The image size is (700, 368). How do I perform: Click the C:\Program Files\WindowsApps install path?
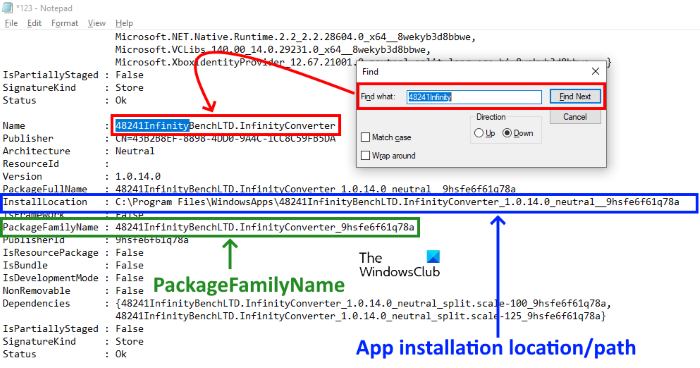(397, 202)
